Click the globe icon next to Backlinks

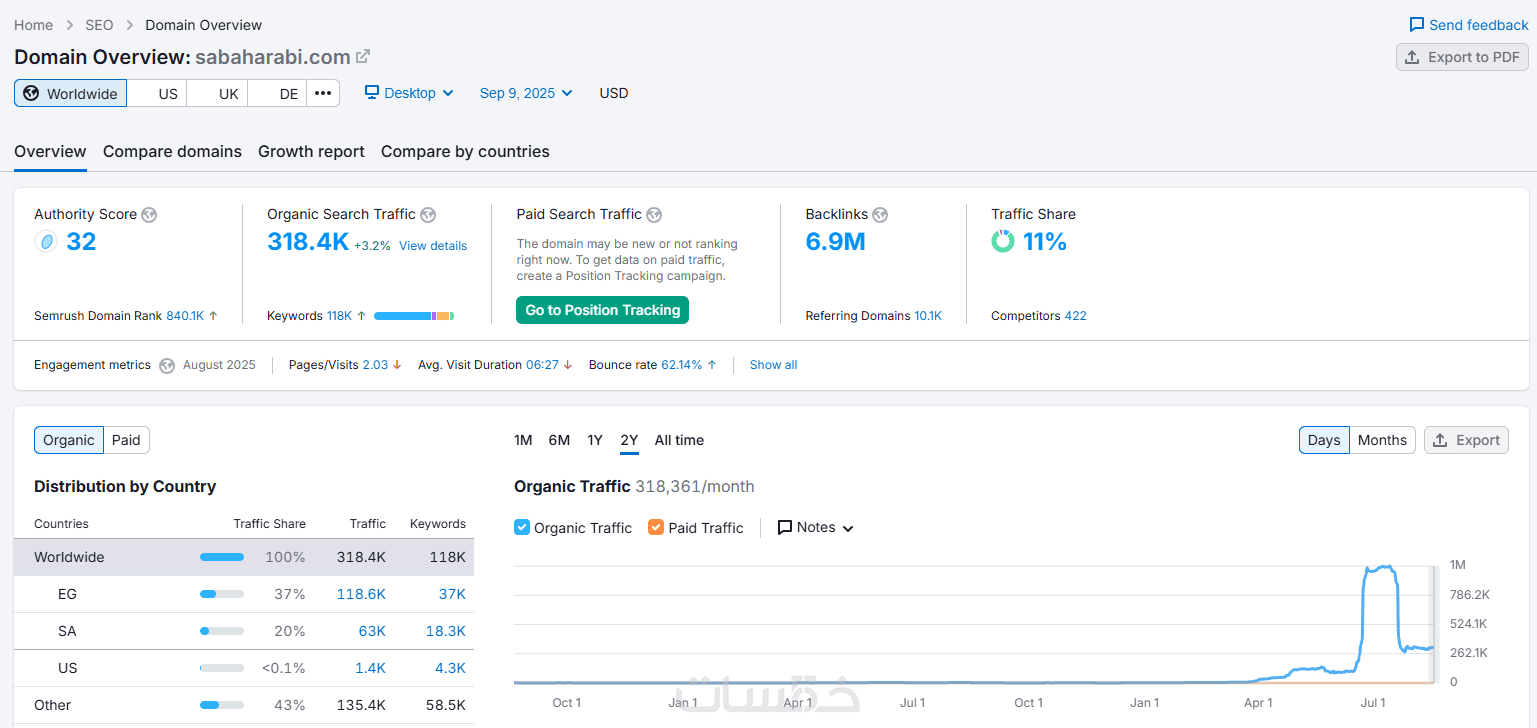[880, 214]
